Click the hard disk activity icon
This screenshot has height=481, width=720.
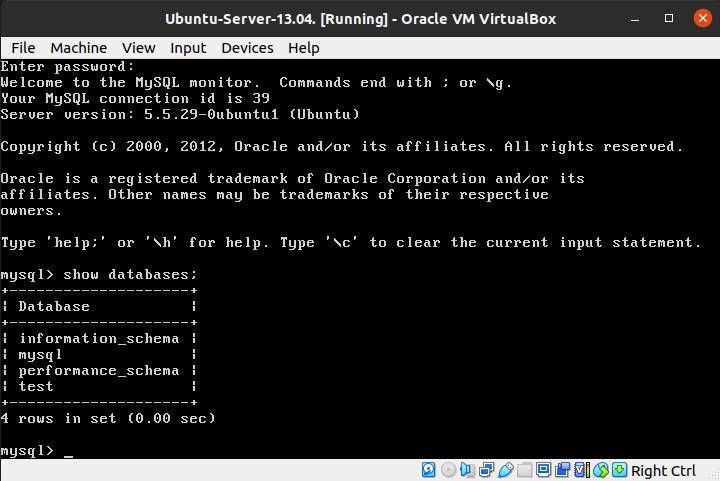pyautogui.click(x=428, y=470)
